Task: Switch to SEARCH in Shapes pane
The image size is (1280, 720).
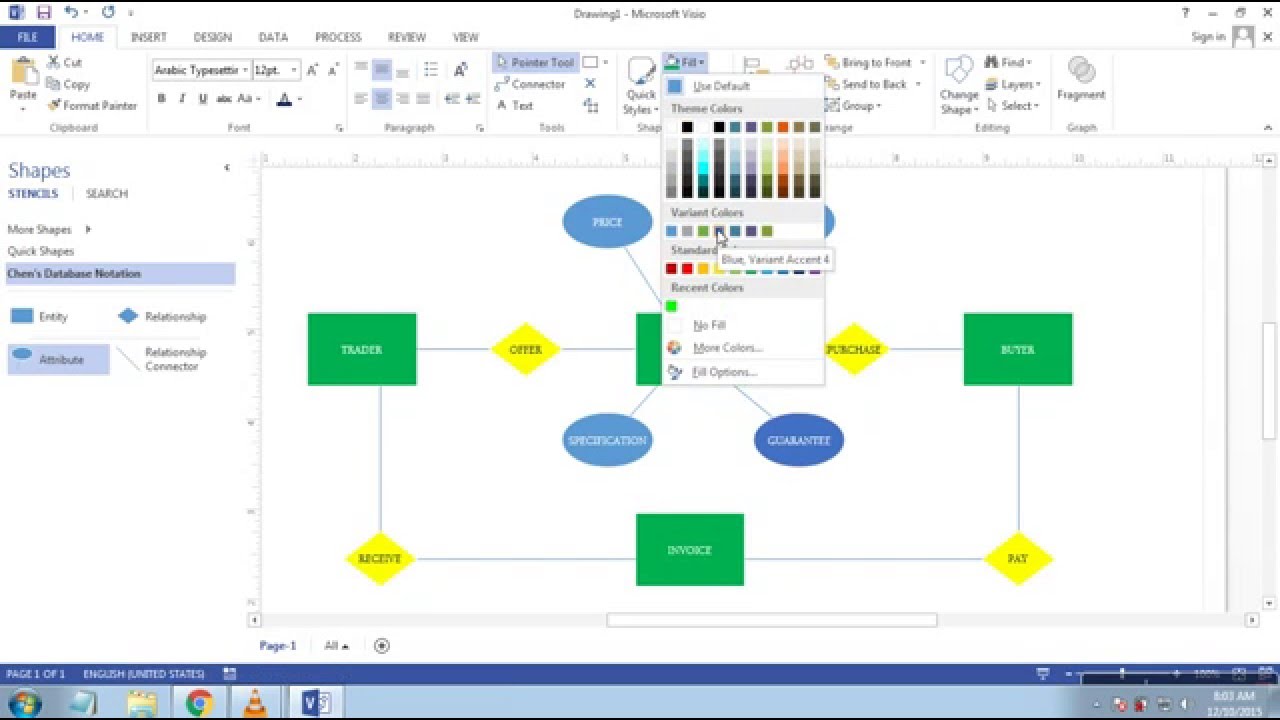Action: tap(107, 193)
